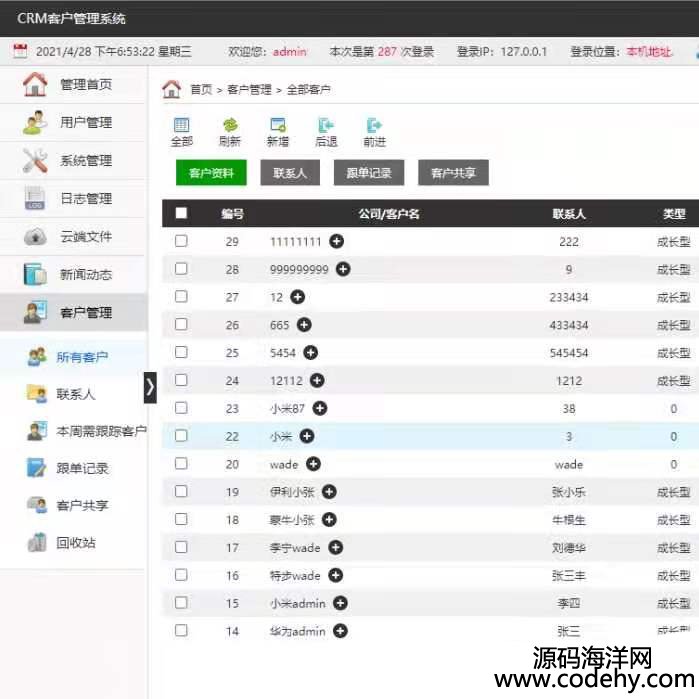
Task: Click the 跟单记录 notepad icon
Action: (x=36, y=468)
